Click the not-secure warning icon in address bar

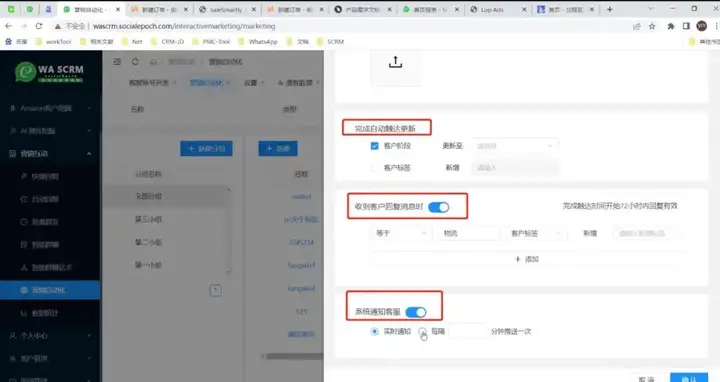(x=58, y=26)
